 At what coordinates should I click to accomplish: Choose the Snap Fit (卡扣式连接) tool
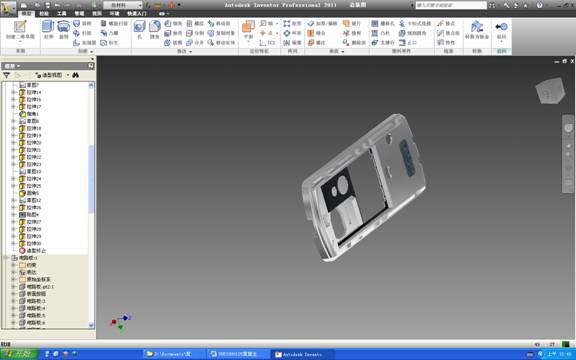[x=415, y=24]
